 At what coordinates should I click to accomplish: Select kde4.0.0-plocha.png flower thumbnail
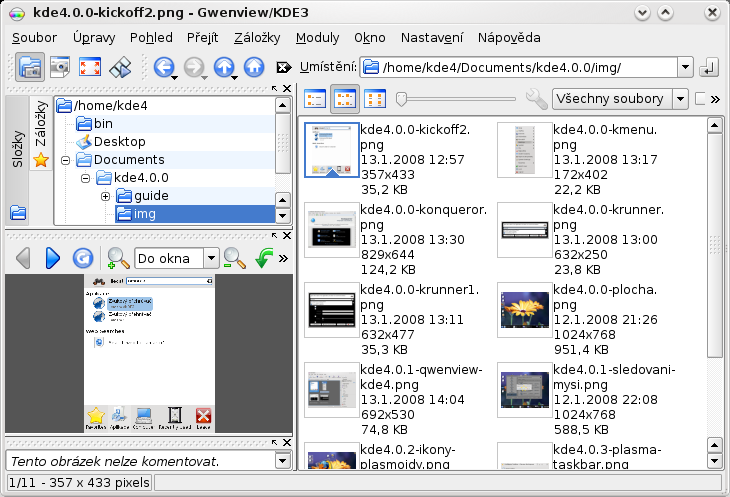524,310
